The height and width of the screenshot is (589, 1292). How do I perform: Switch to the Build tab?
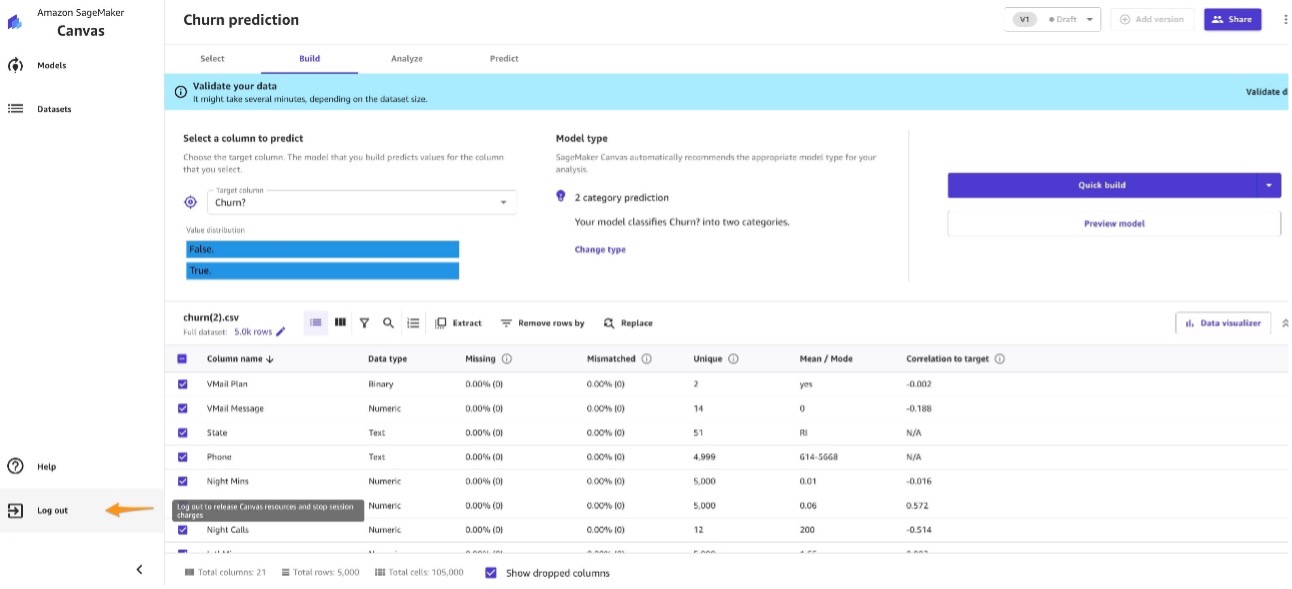[x=310, y=59]
